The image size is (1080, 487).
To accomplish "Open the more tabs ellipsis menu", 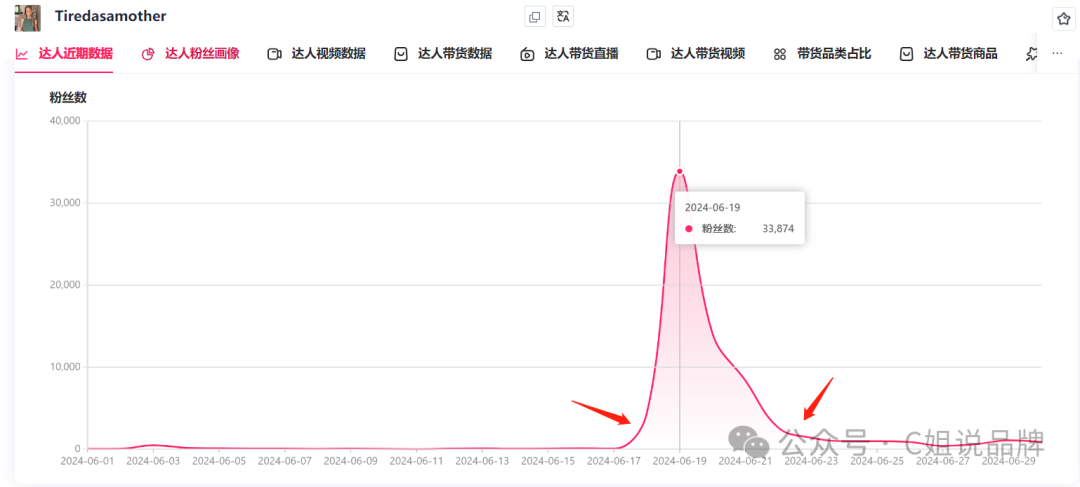I will 1057,54.
